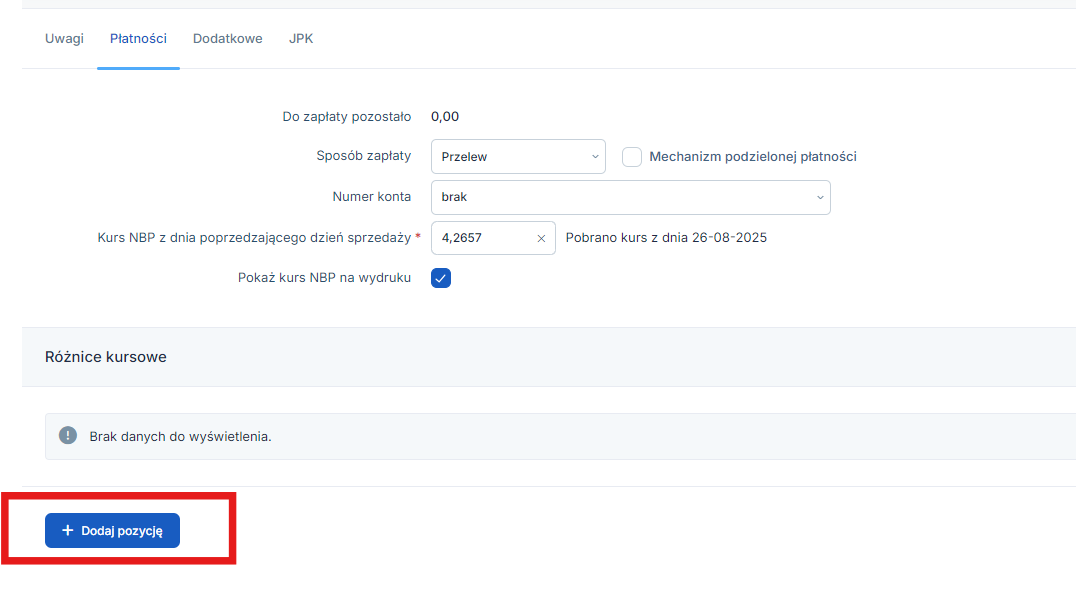The height and width of the screenshot is (589, 1076).
Task: Click the 'Mechanizm podzielonej płatności' label text
Action: click(753, 157)
